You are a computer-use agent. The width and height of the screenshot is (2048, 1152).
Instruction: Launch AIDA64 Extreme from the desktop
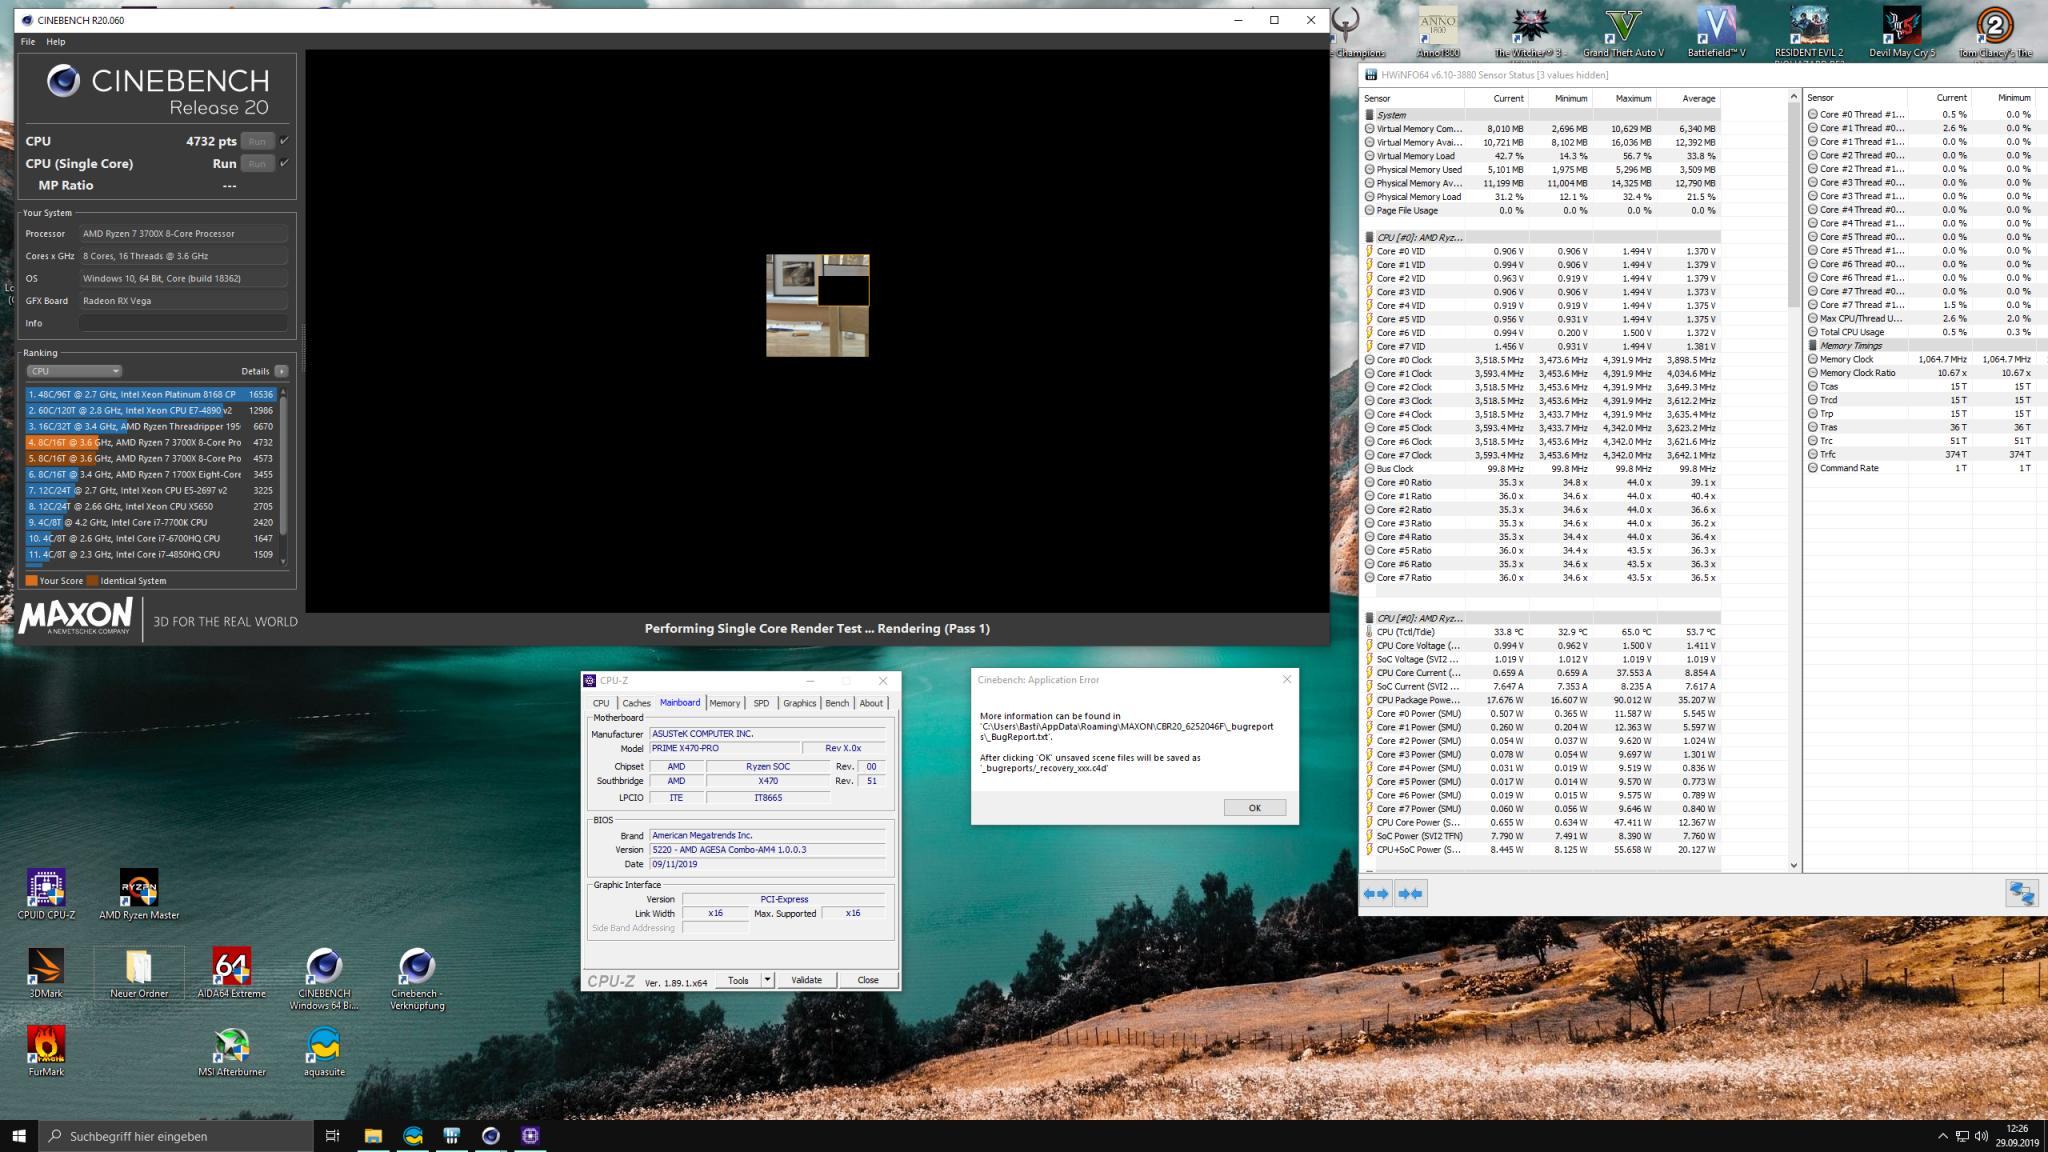pyautogui.click(x=232, y=972)
